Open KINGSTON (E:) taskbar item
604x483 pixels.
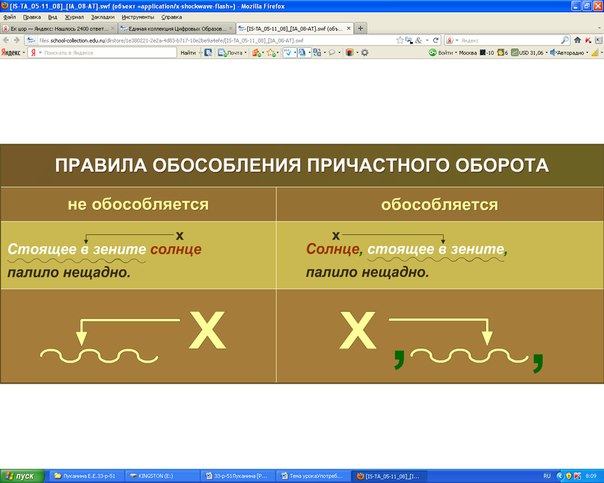tap(160, 476)
